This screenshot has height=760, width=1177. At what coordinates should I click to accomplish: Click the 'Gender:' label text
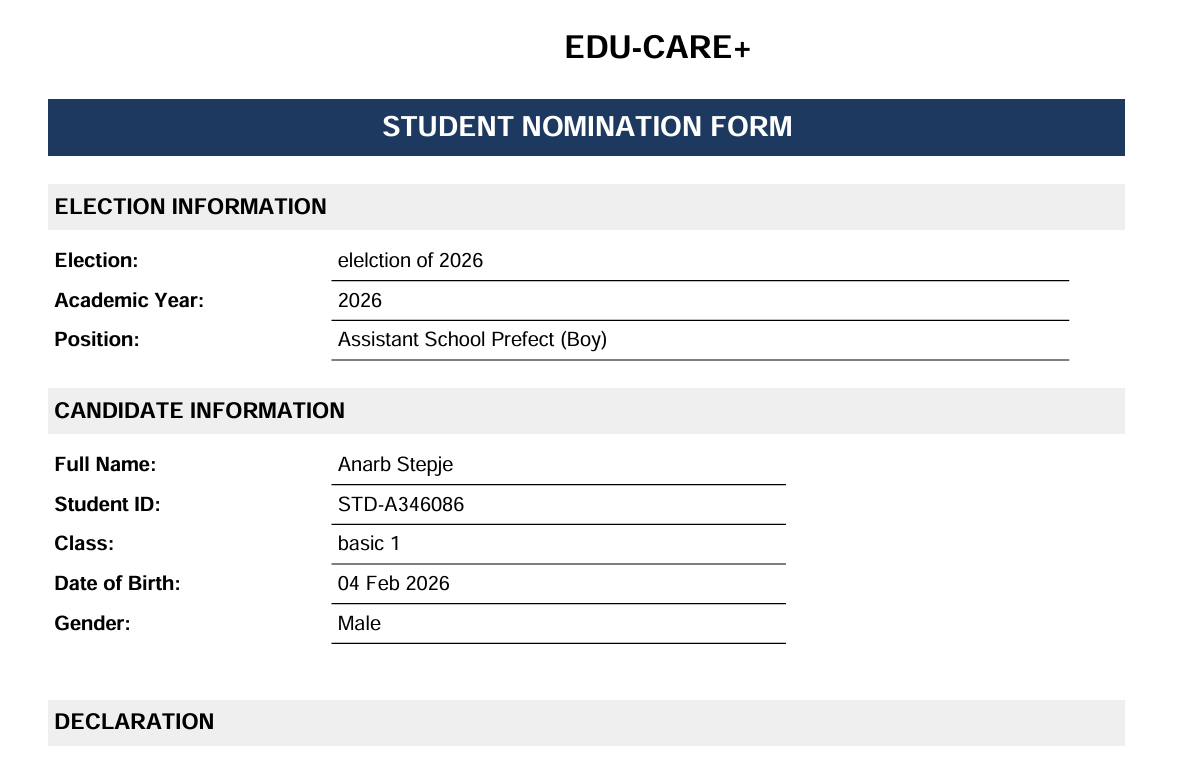tap(93, 624)
